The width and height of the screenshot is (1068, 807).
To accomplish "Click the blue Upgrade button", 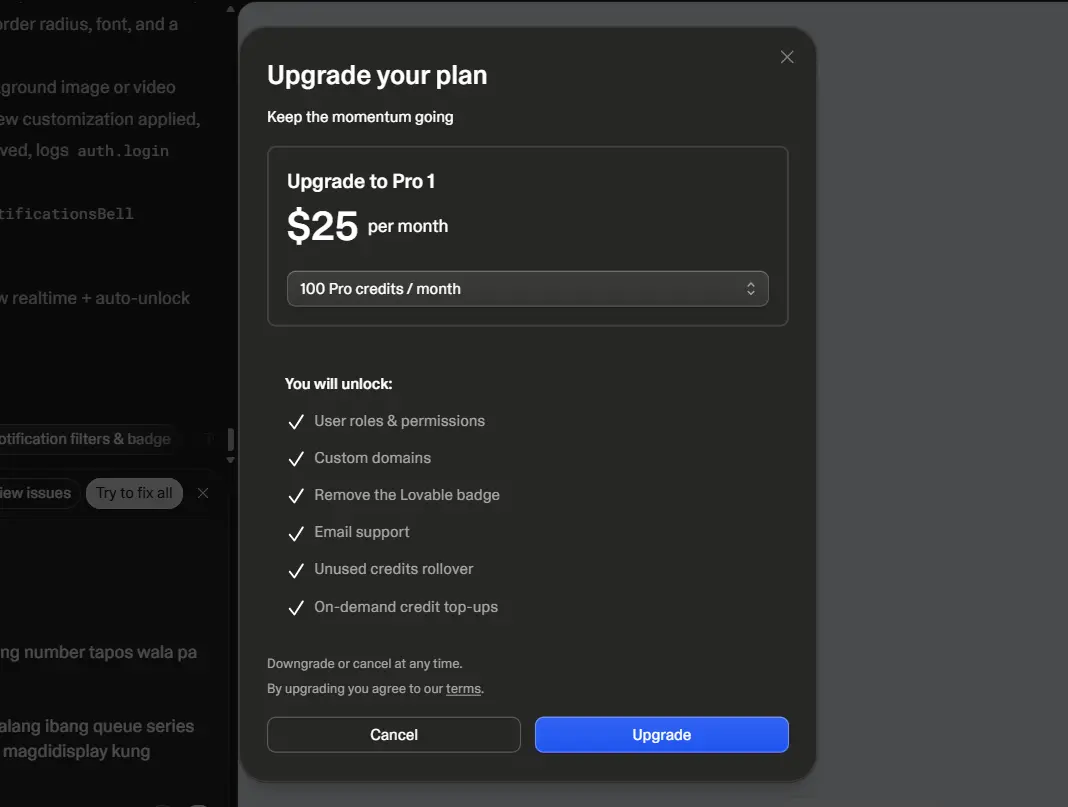I will pos(661,735).
